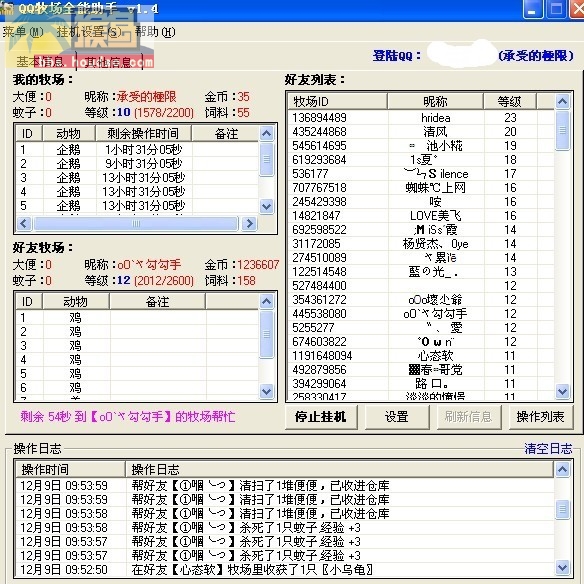
Task: Open the 挂机设置(S) menu
Action: 89,32
